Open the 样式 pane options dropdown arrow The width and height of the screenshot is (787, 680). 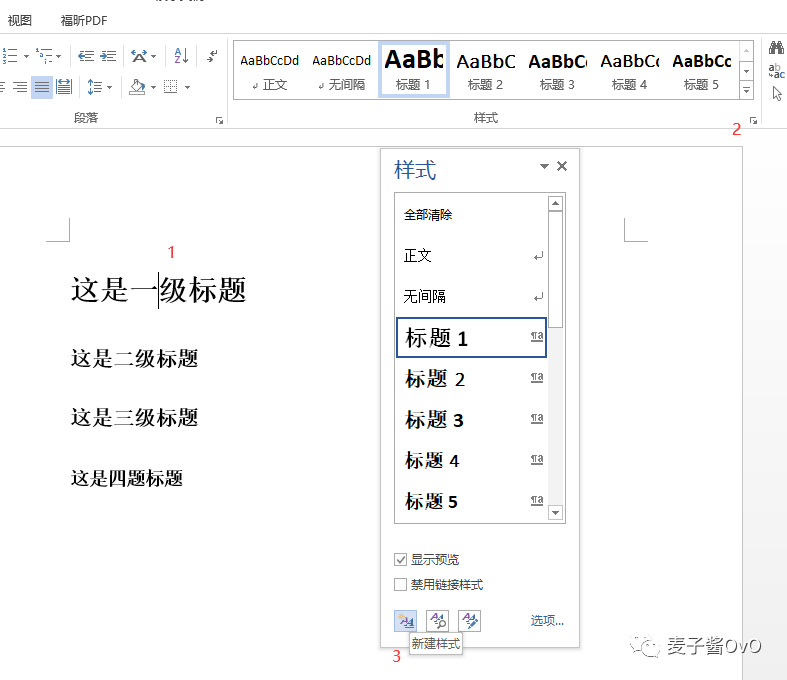pyautogui.click(x=544, y=166)
